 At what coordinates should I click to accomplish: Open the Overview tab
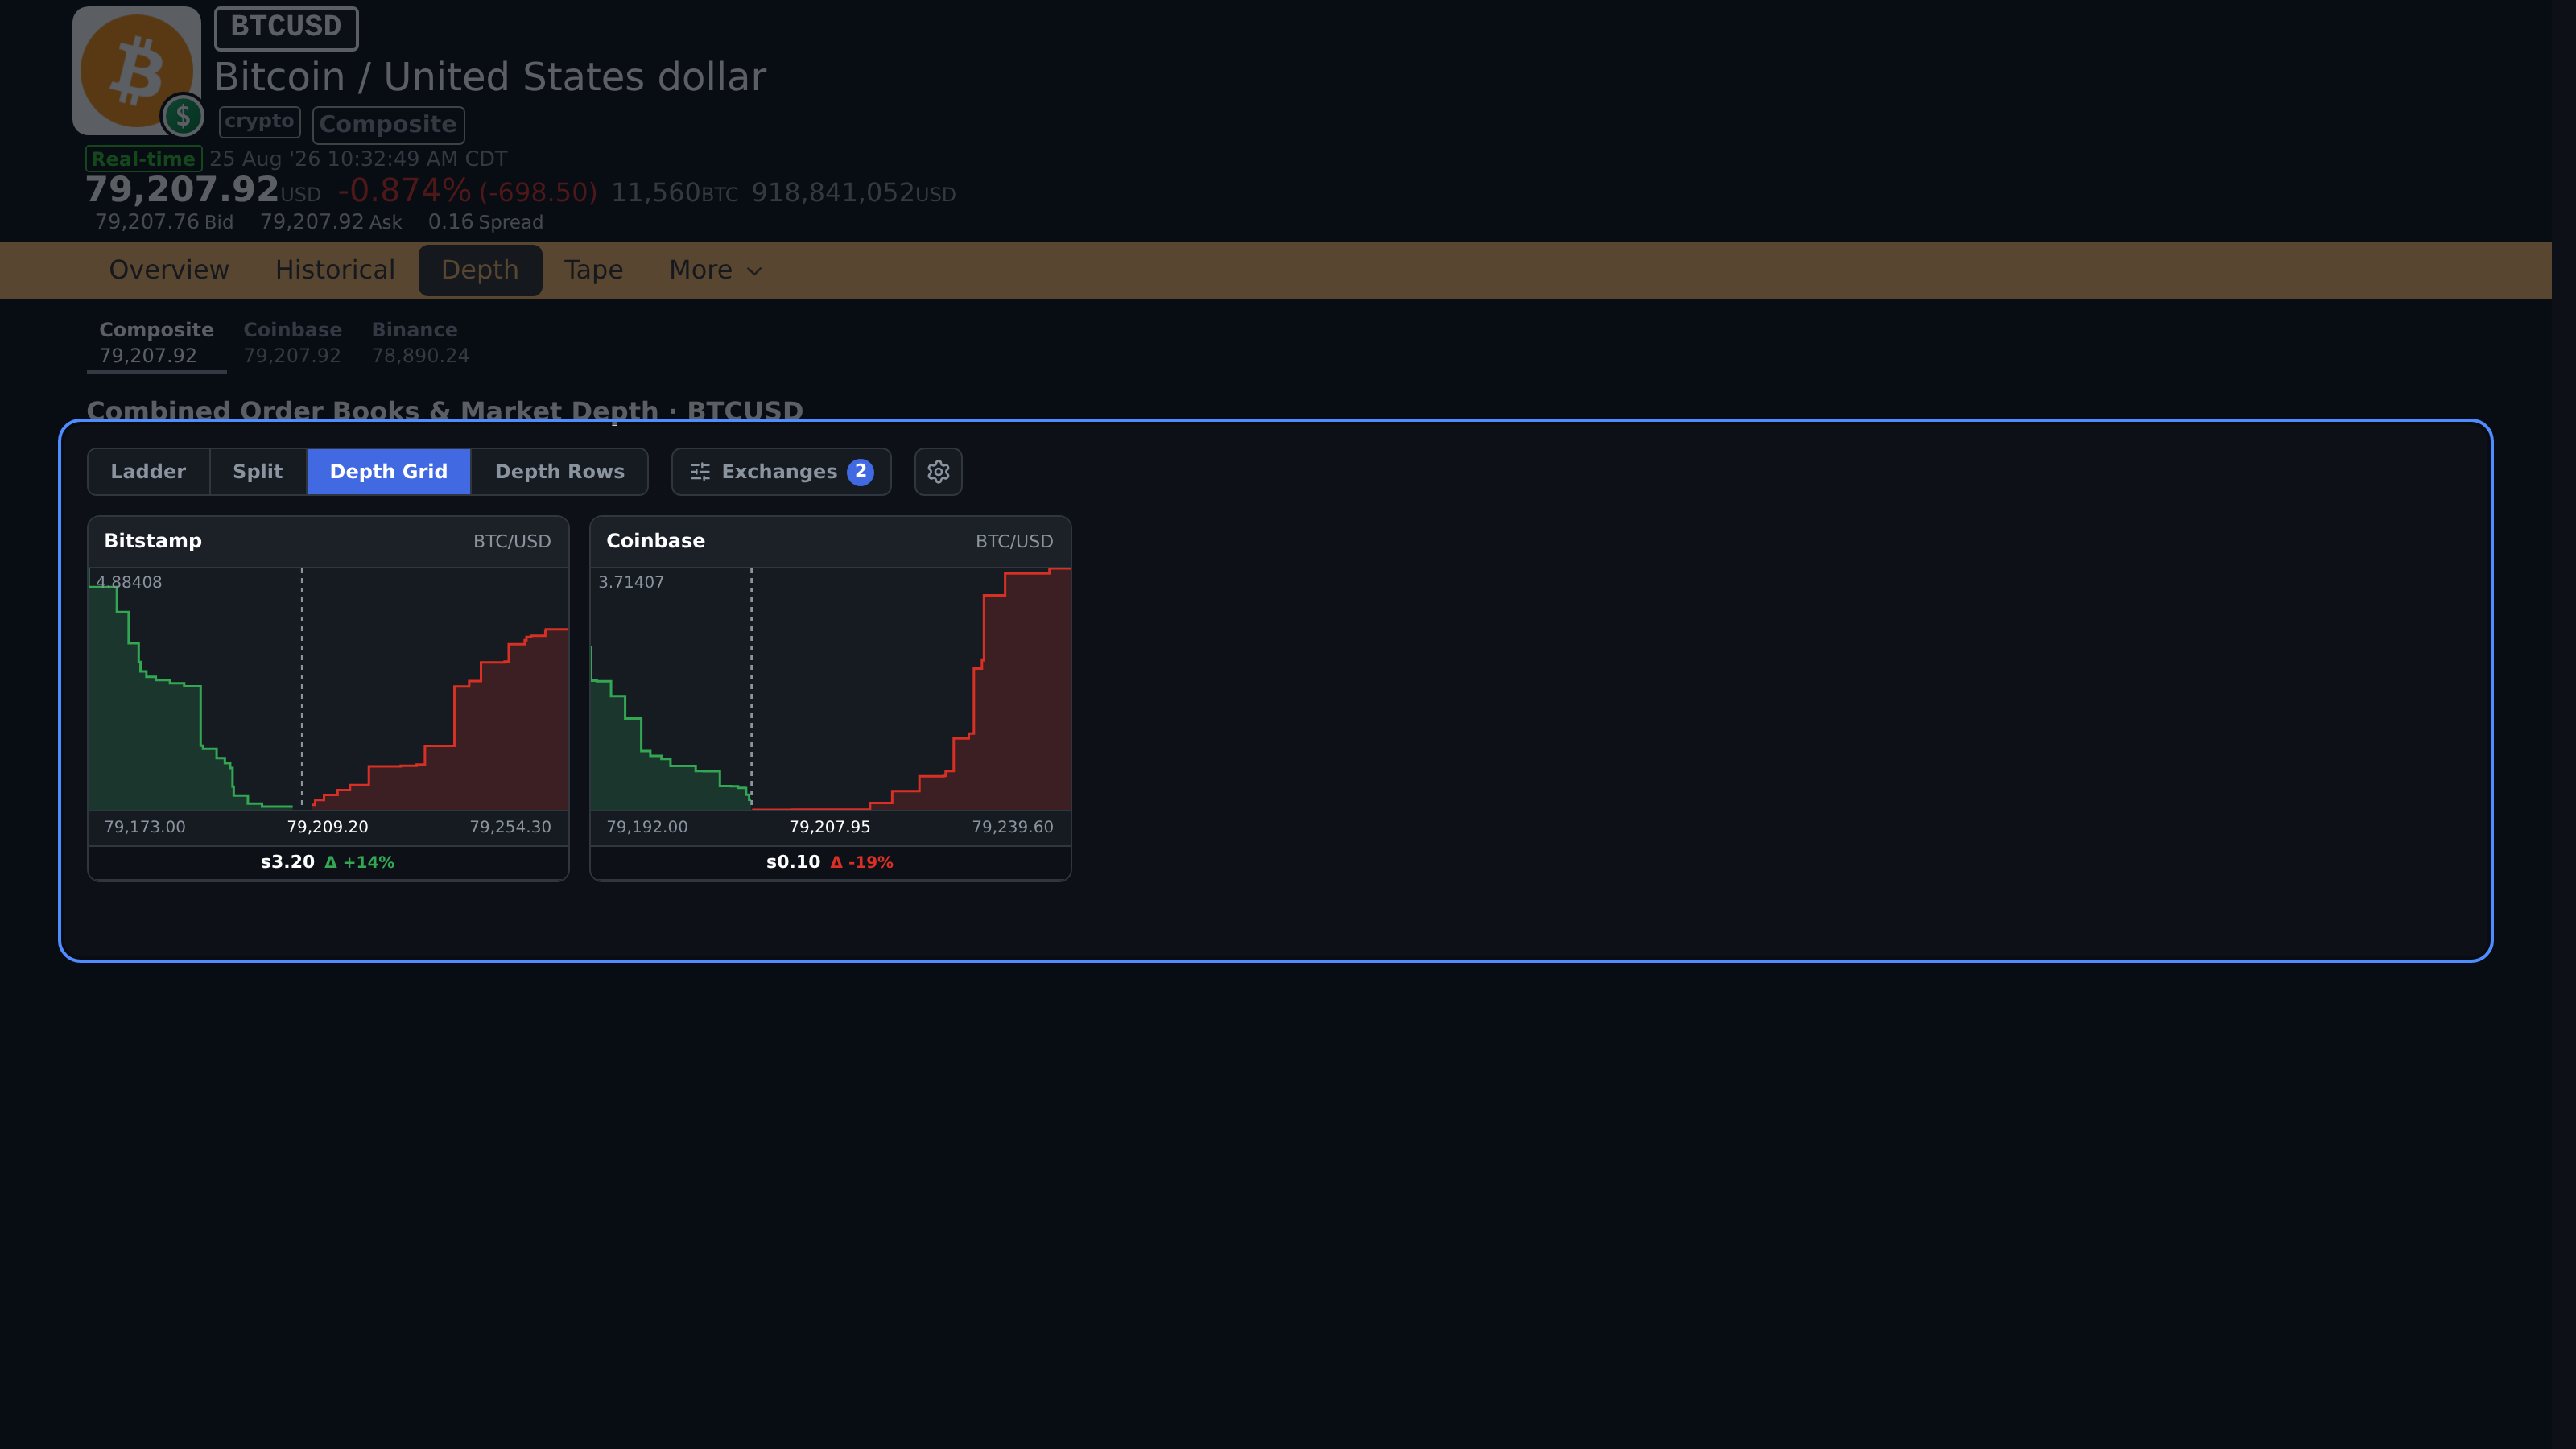[x=169, y=270]
